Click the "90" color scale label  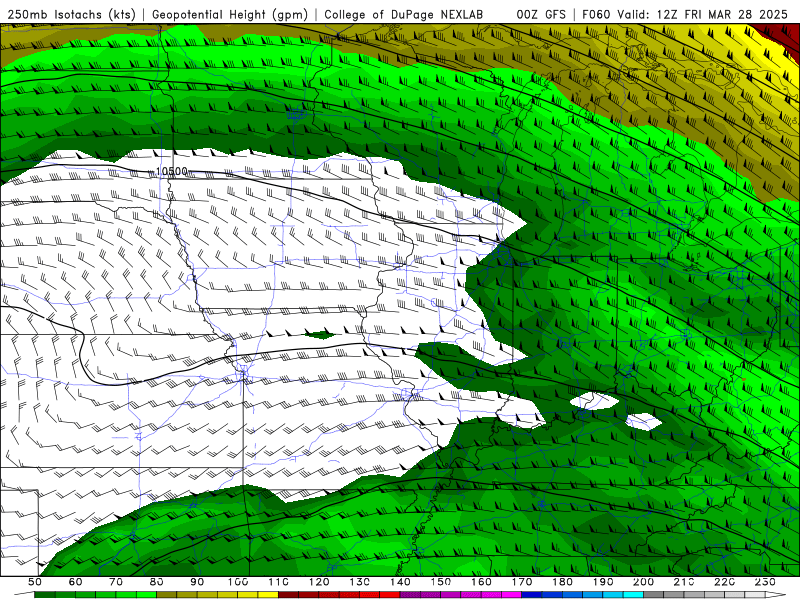tap(197, 582)
